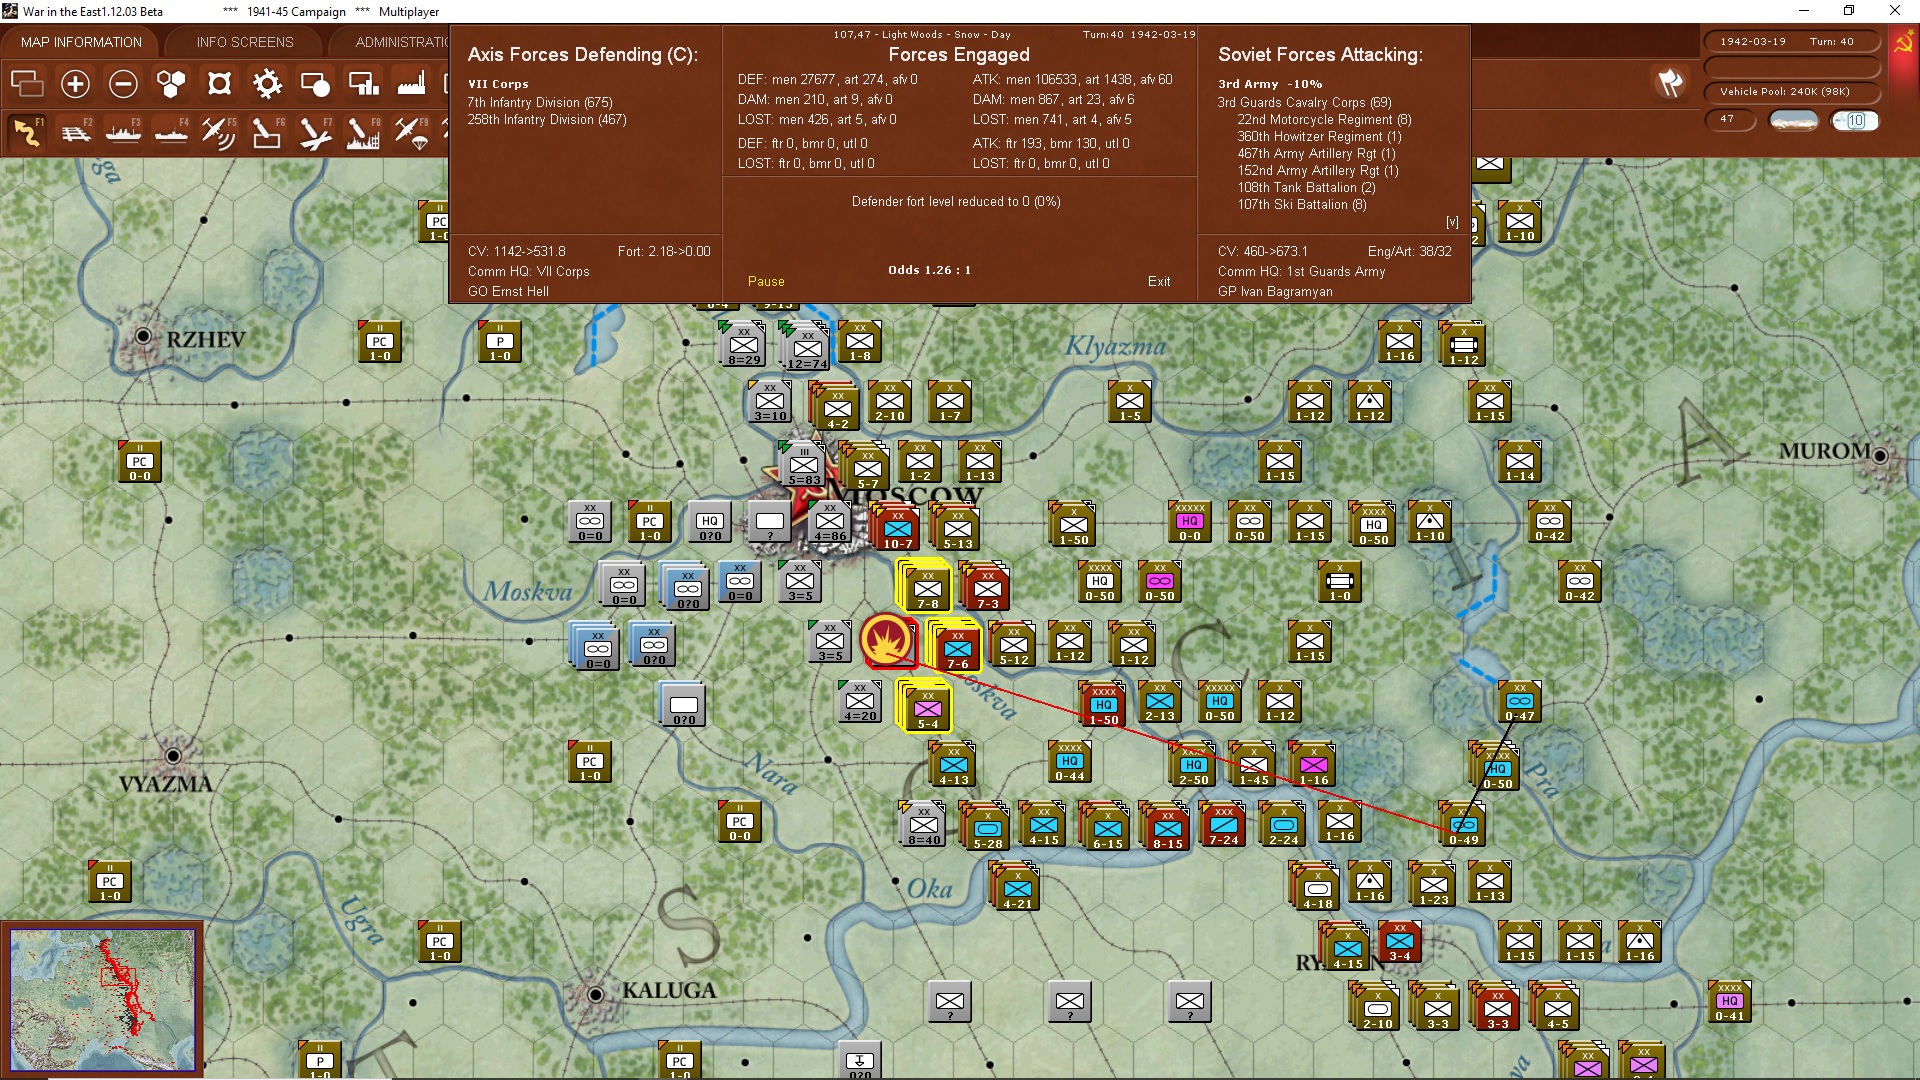1920x1080 pixels.
Task: Click the overlapping windows toolbar icon
Action: [27, 84]
